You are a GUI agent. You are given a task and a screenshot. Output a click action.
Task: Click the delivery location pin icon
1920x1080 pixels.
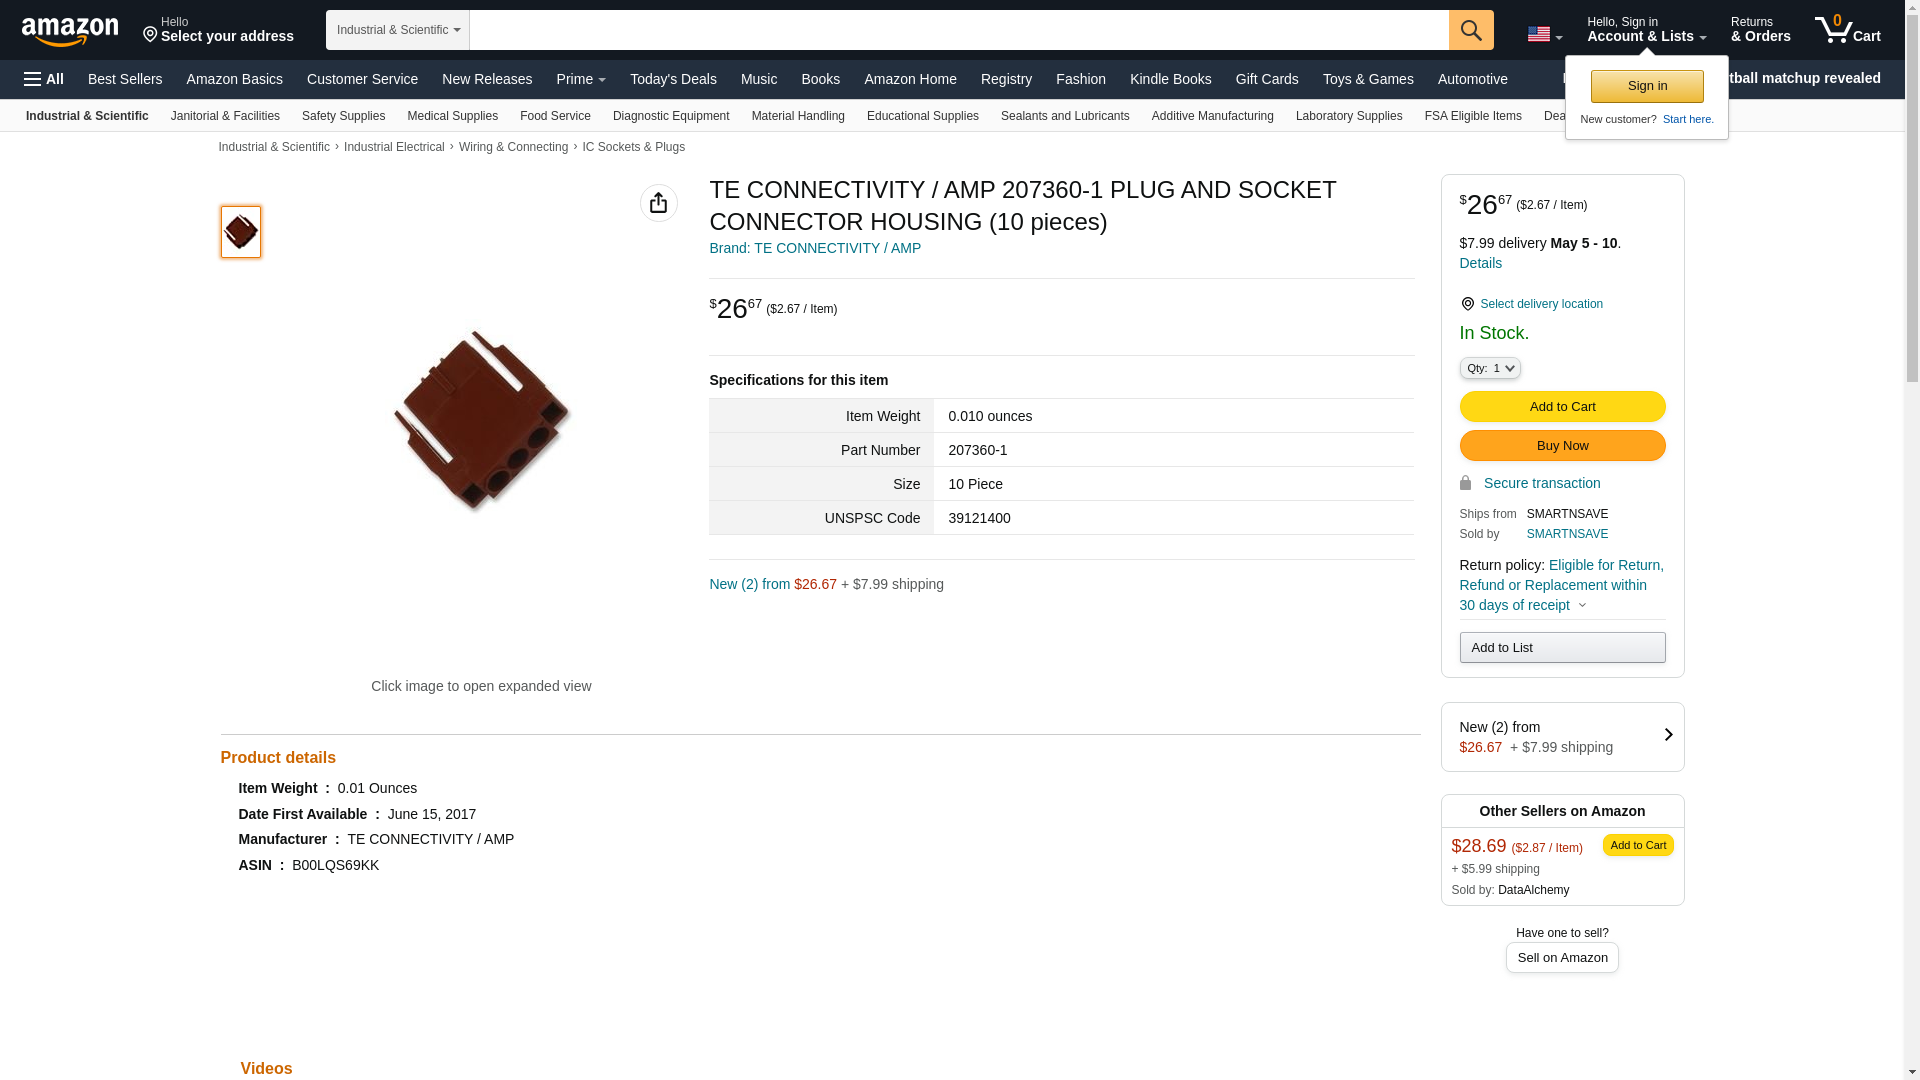pyautogui.click(x=1467, y=304)
